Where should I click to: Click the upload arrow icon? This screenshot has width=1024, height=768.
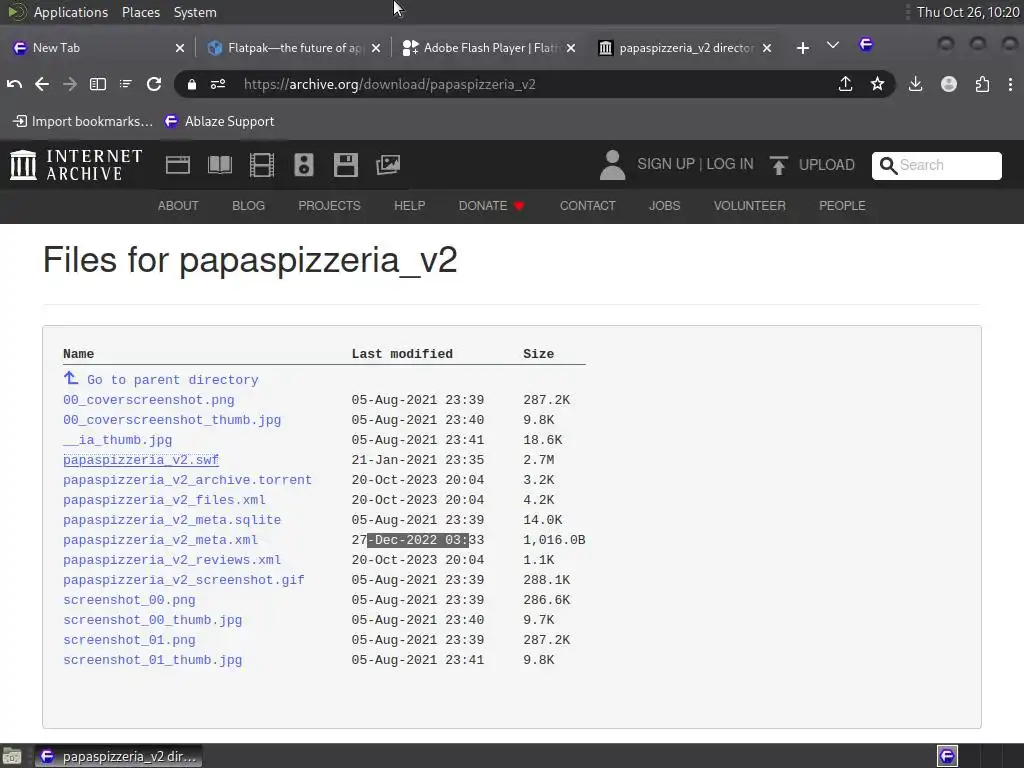point(778,165)
